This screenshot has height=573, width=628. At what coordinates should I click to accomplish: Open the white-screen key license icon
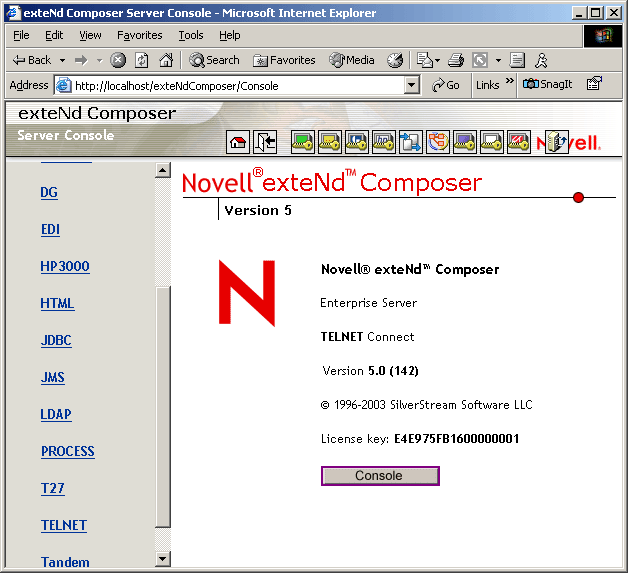(x=492, y=142)
